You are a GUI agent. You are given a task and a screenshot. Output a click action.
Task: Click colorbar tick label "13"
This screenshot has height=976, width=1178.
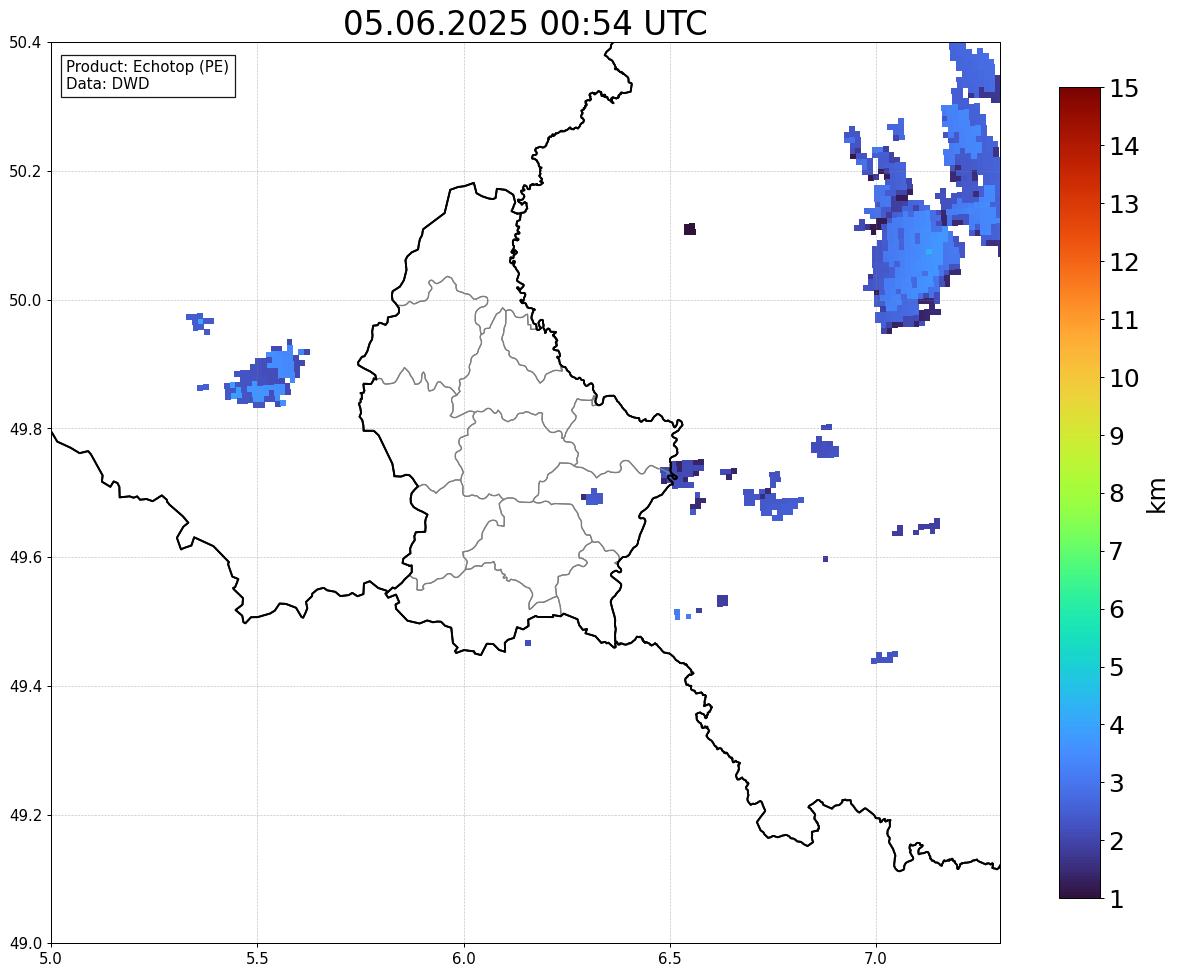pyautogui.click(x=1124, y=204)
